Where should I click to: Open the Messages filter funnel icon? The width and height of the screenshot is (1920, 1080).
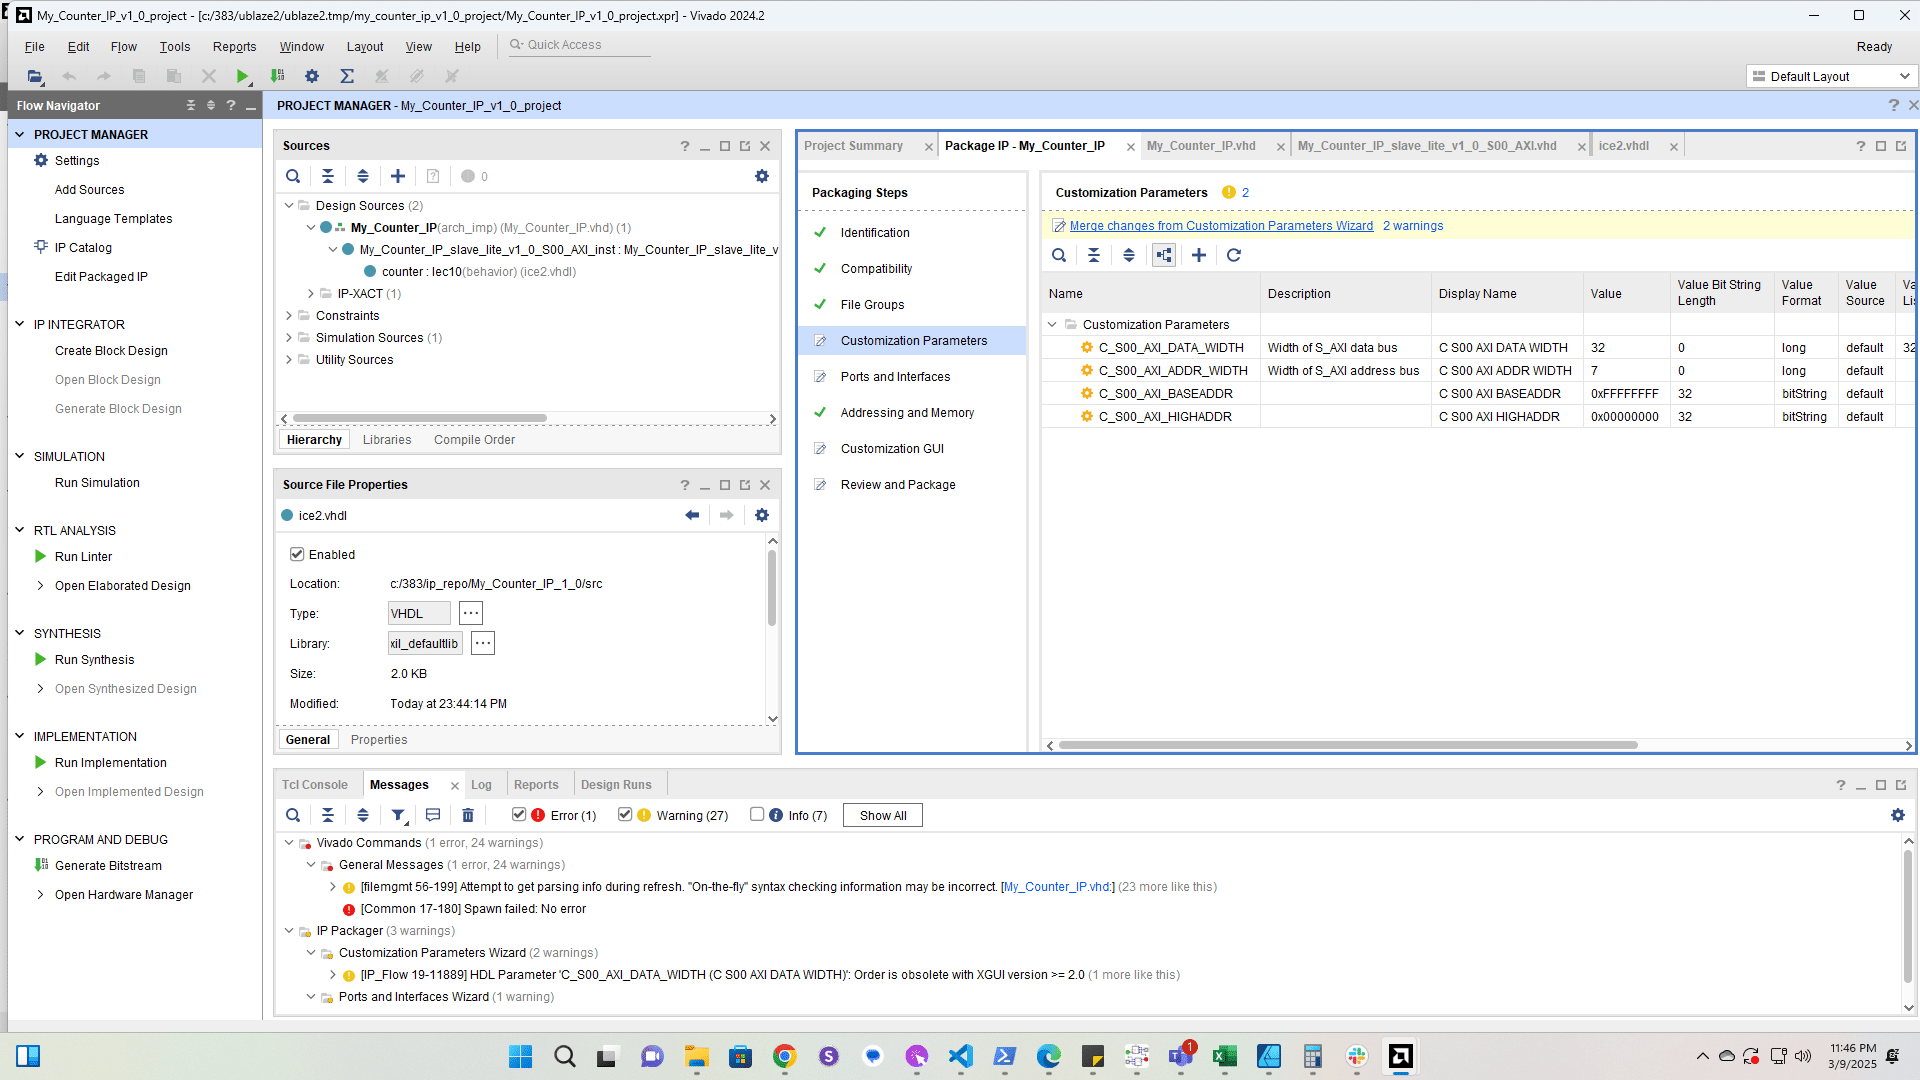click(398, 815)
